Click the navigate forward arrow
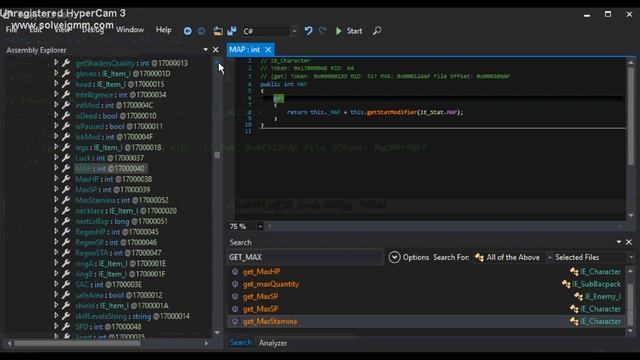Image resolution: width=640 pixels, height=360 pixels. (x=201, y=31)
